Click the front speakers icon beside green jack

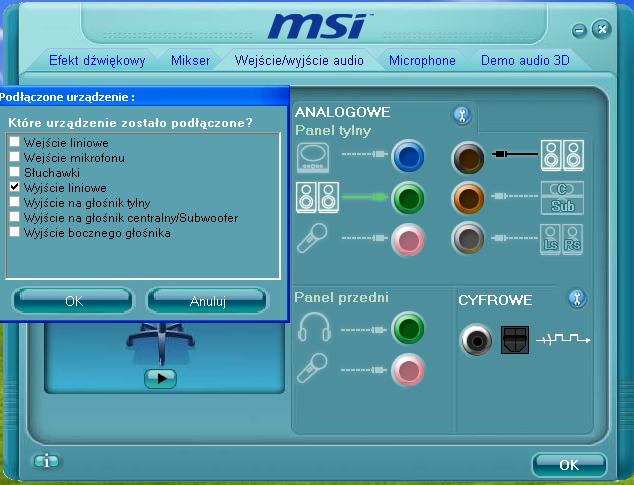tap(317, 197)
